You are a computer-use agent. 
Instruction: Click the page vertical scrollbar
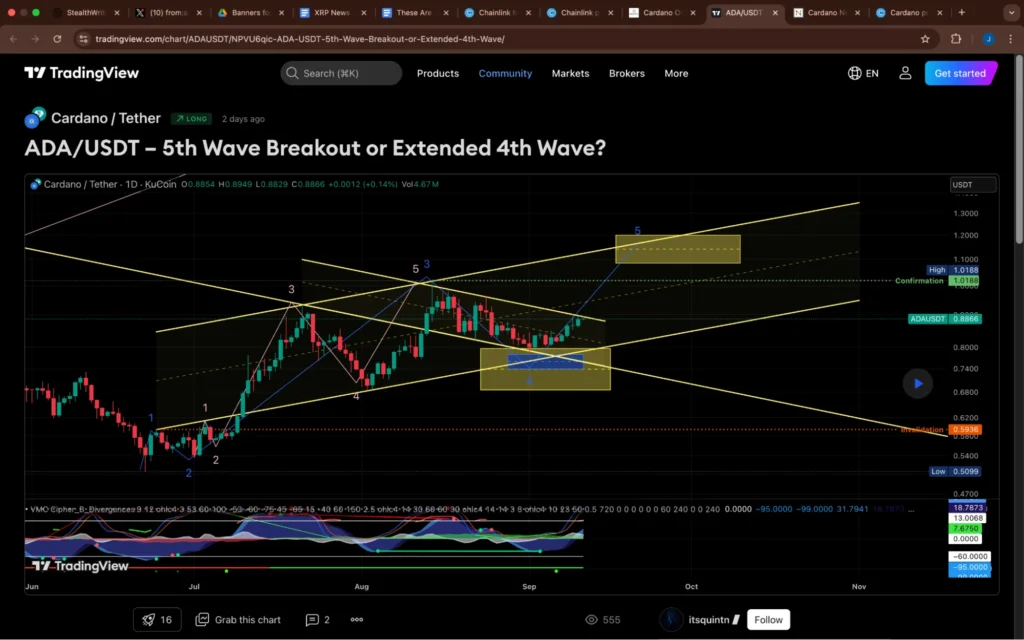pos(1019,150)
